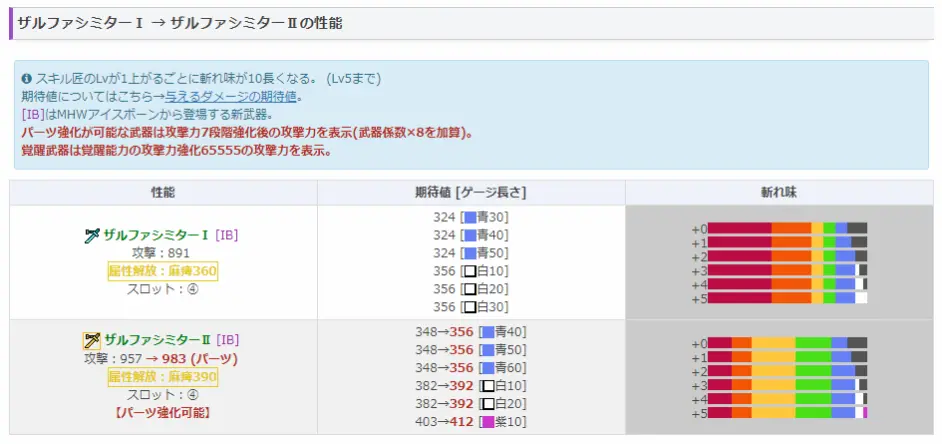Select the +3 sharpness bar of ザルファシミターⅠ
The image size is (942, 444).
tap(787, 270)
